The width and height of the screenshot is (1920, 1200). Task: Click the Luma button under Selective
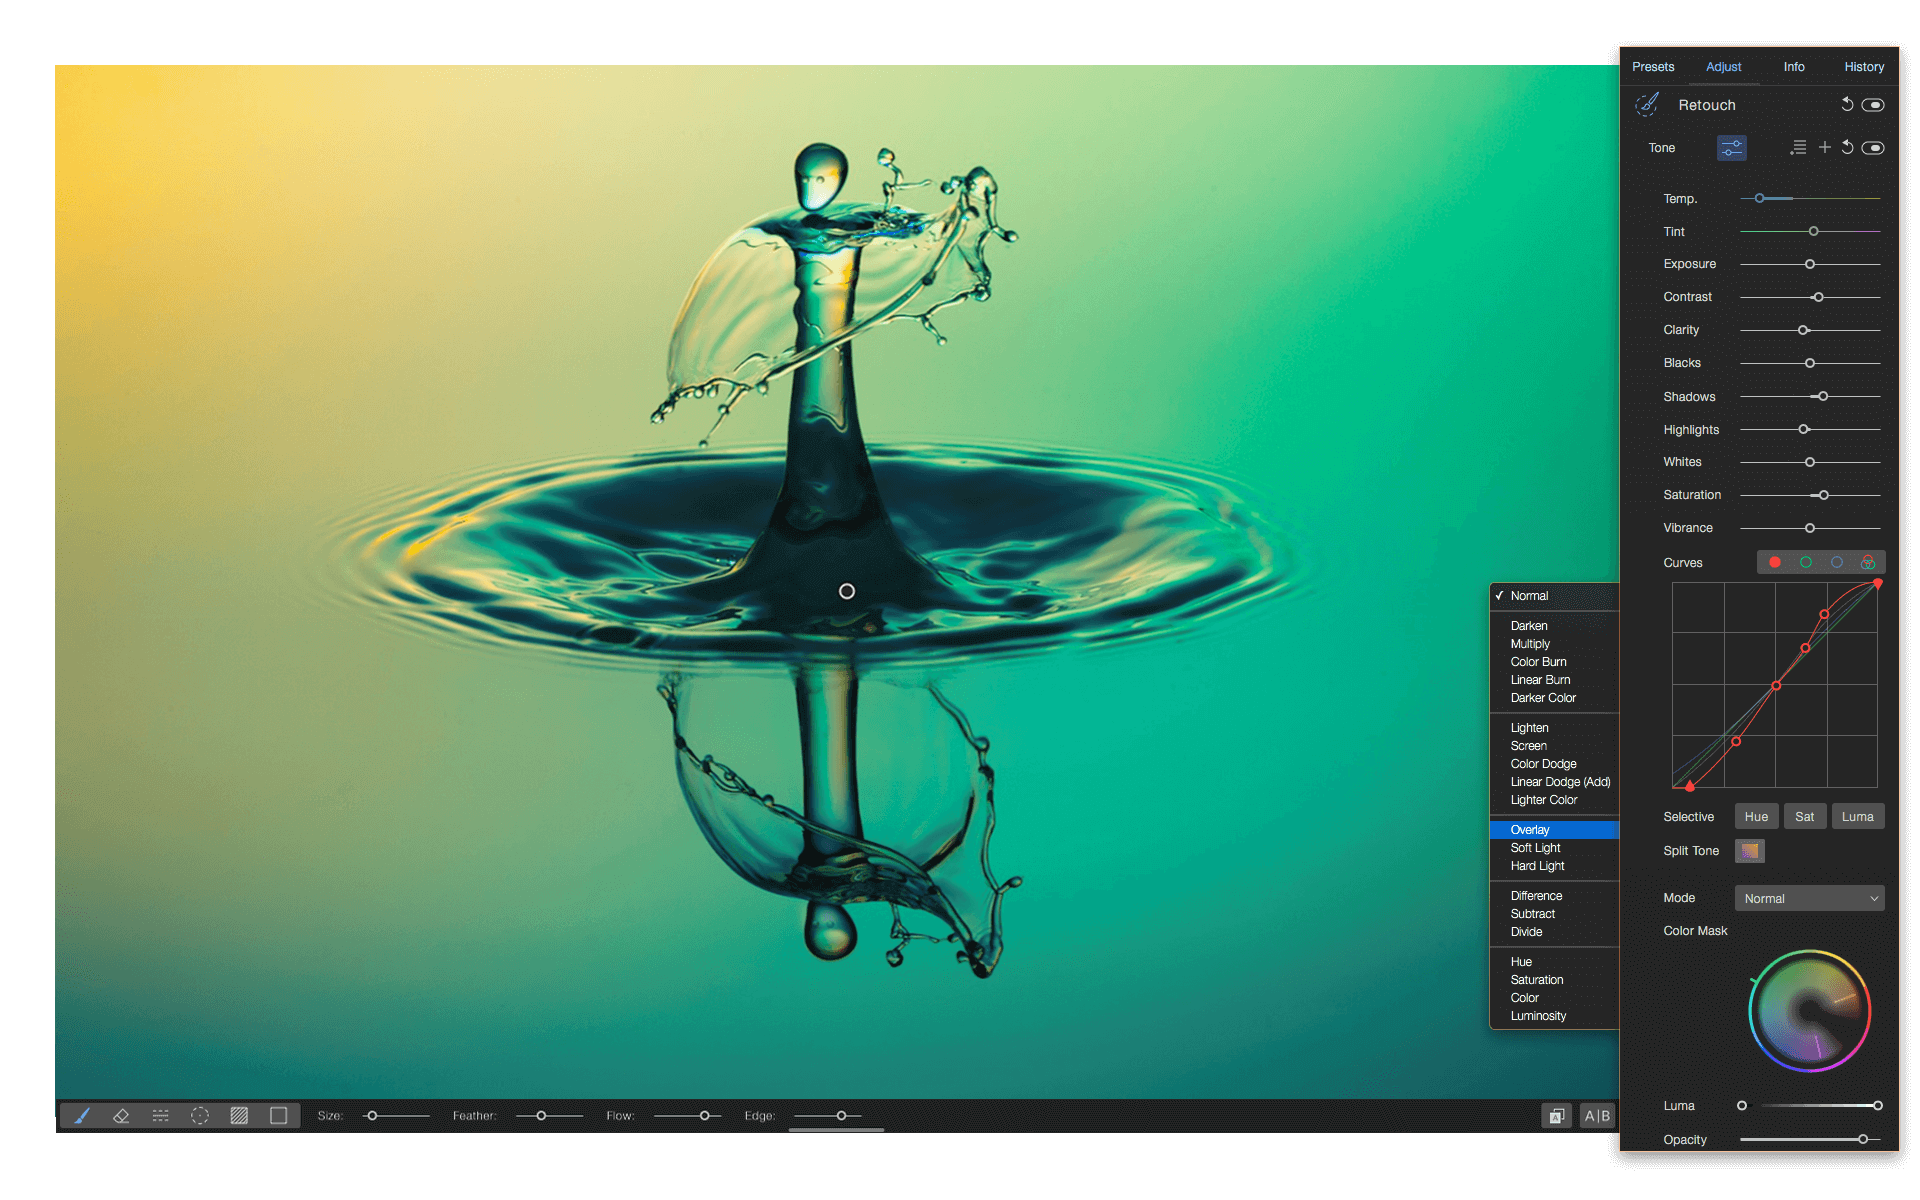[x=1856, y=816]
